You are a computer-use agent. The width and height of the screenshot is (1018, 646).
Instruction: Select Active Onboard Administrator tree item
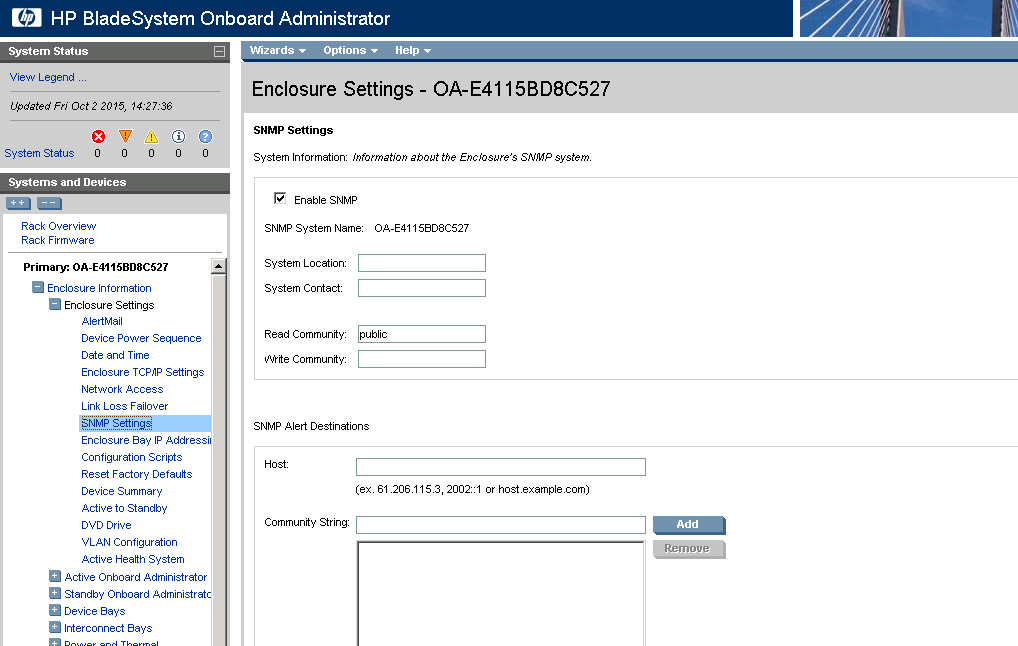(136, 577)
